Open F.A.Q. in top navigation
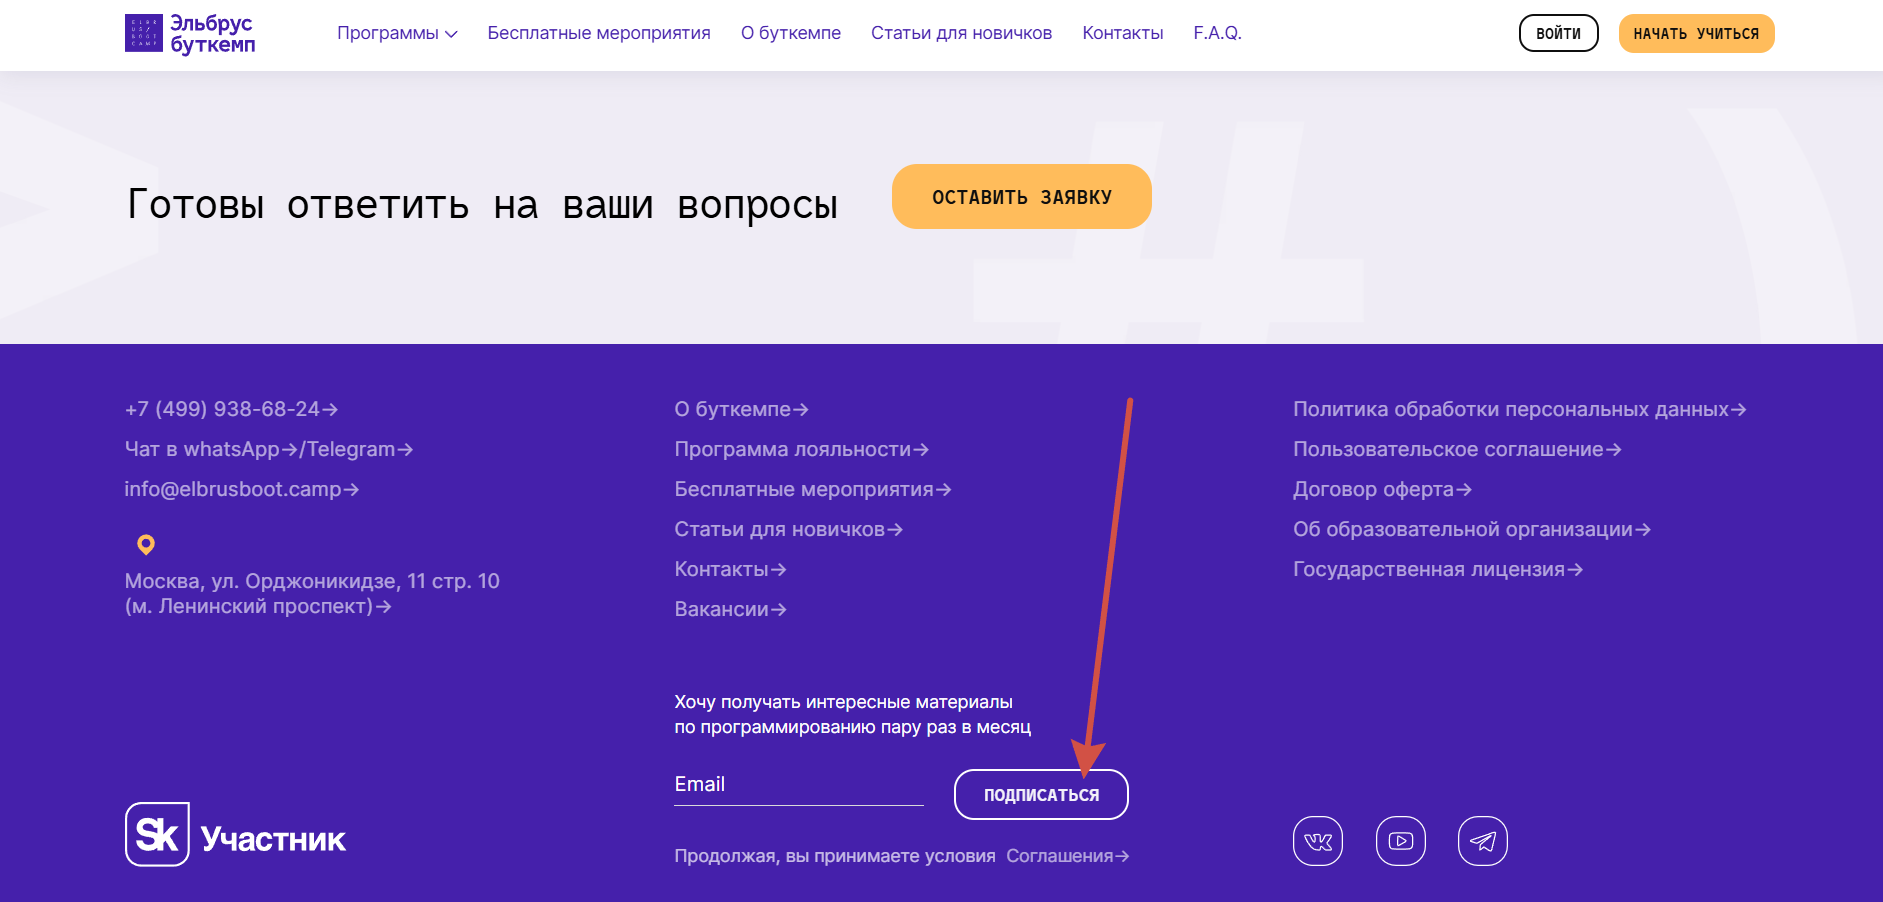 coord(1217,33)
